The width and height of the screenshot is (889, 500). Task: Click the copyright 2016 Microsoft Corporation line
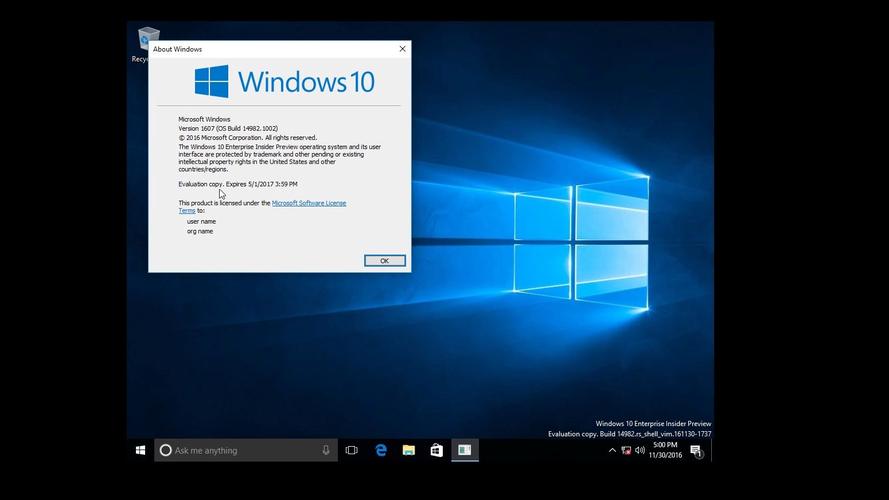248,138
